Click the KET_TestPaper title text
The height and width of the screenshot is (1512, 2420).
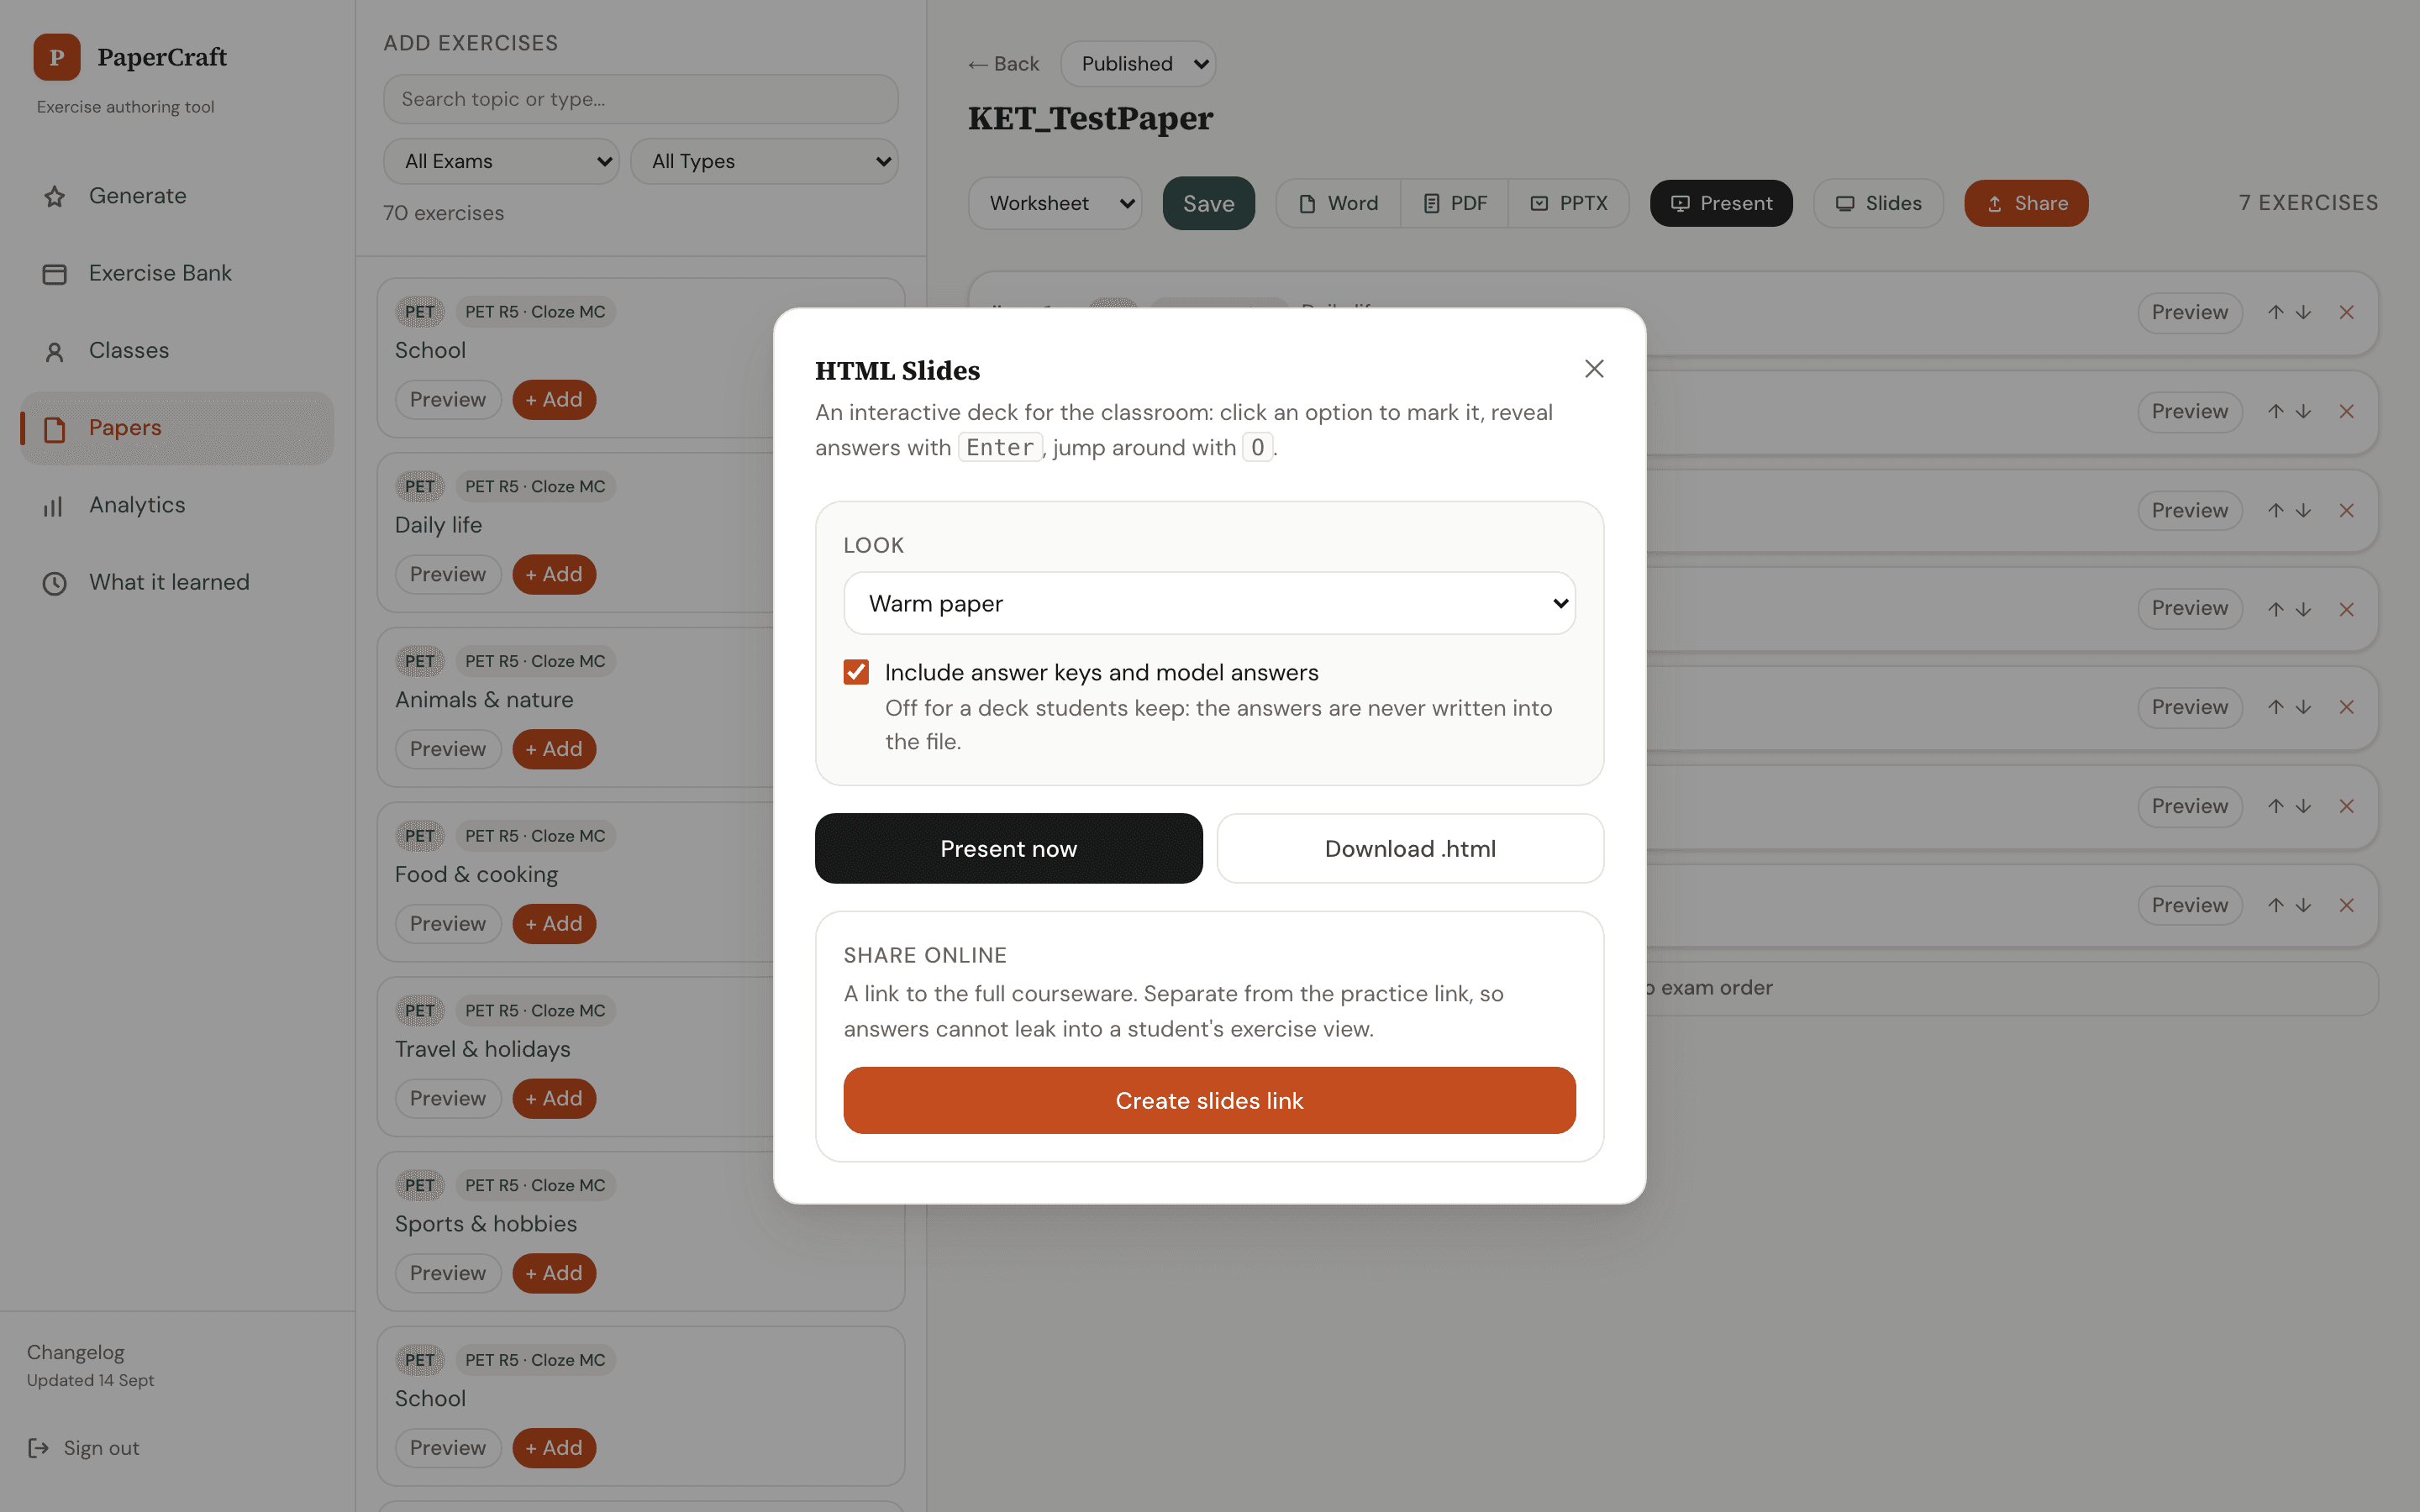pos(1090,118)
